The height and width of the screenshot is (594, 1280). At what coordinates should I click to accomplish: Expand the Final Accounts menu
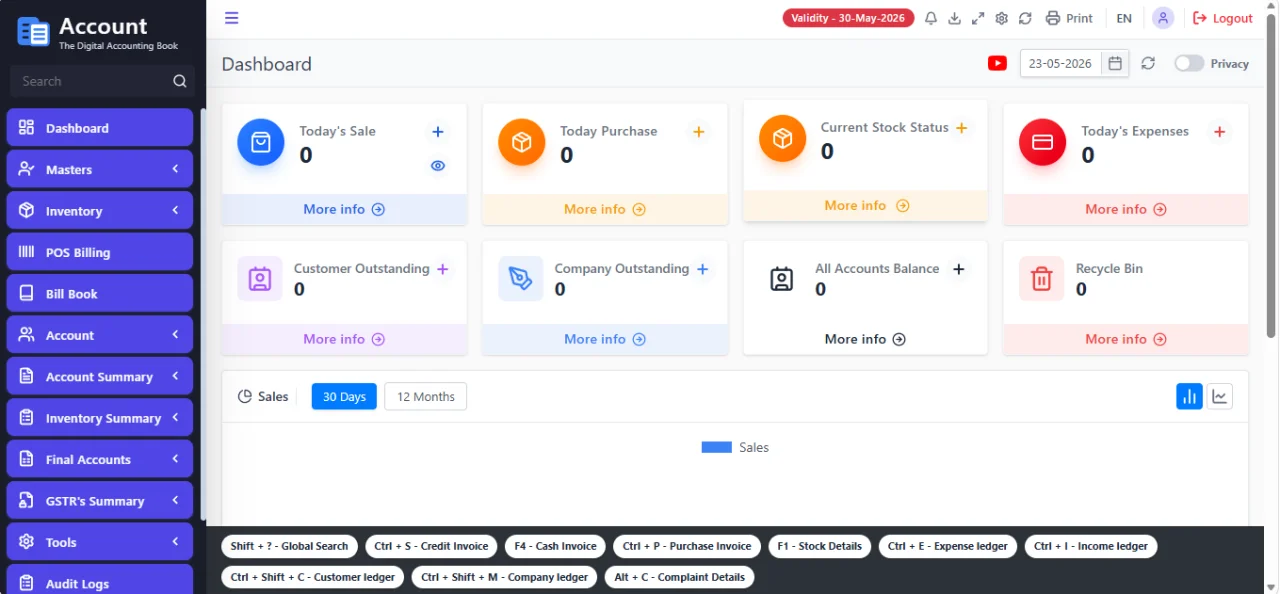pyautogui.click(x=100, y=460)
